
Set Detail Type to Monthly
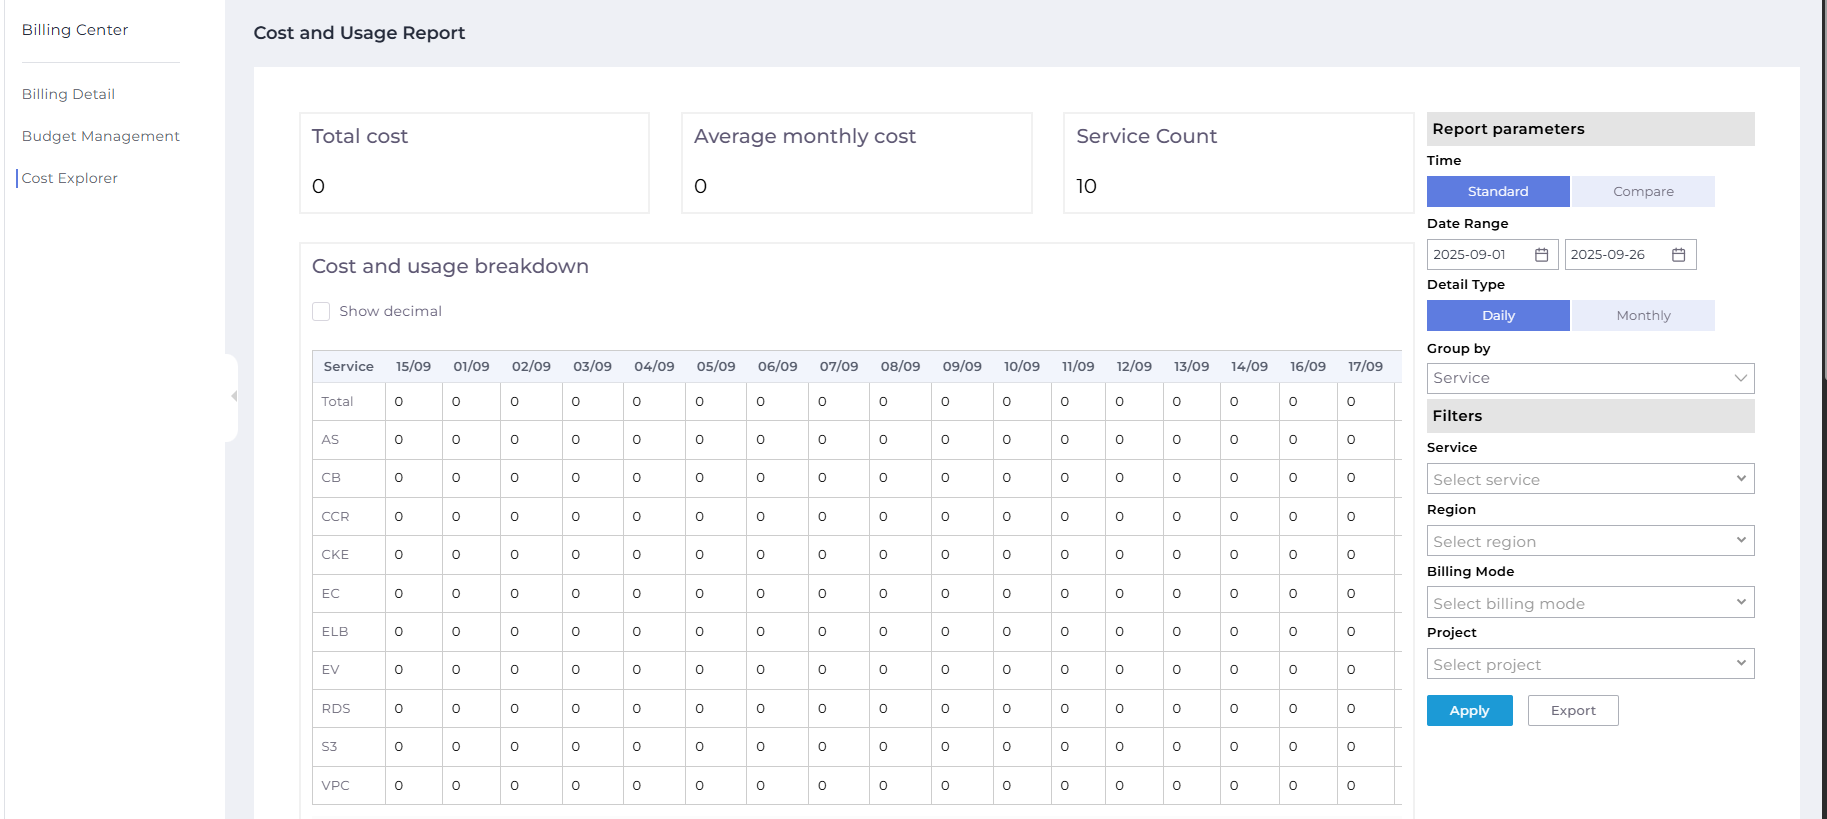[1643, 315]
